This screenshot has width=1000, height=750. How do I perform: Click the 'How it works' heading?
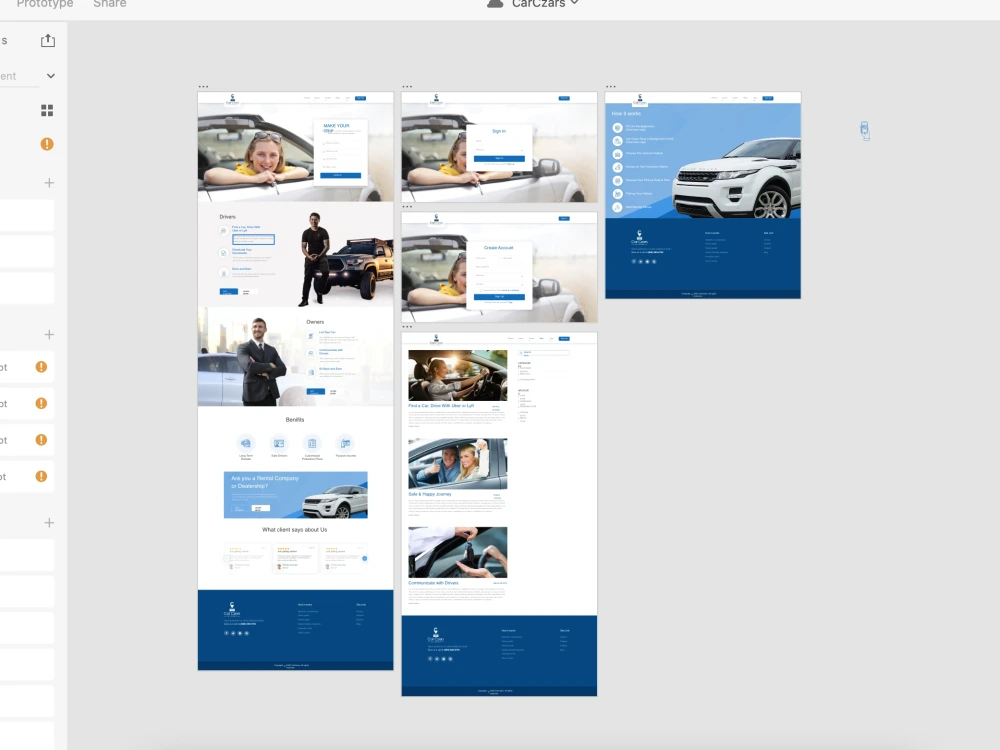(x=626, y=114)
